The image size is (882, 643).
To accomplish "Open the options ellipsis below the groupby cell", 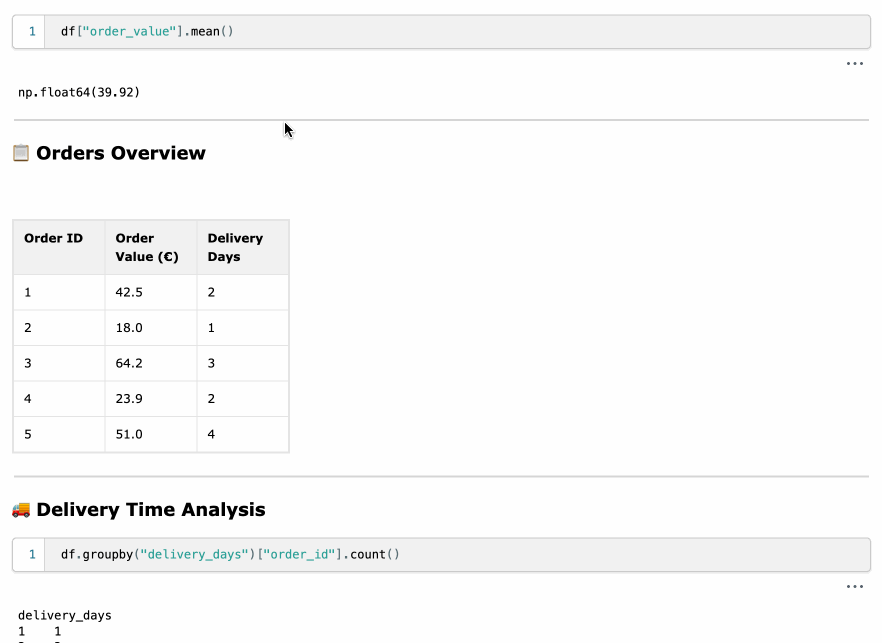I will pyautogui.click(x=854, y=586).
